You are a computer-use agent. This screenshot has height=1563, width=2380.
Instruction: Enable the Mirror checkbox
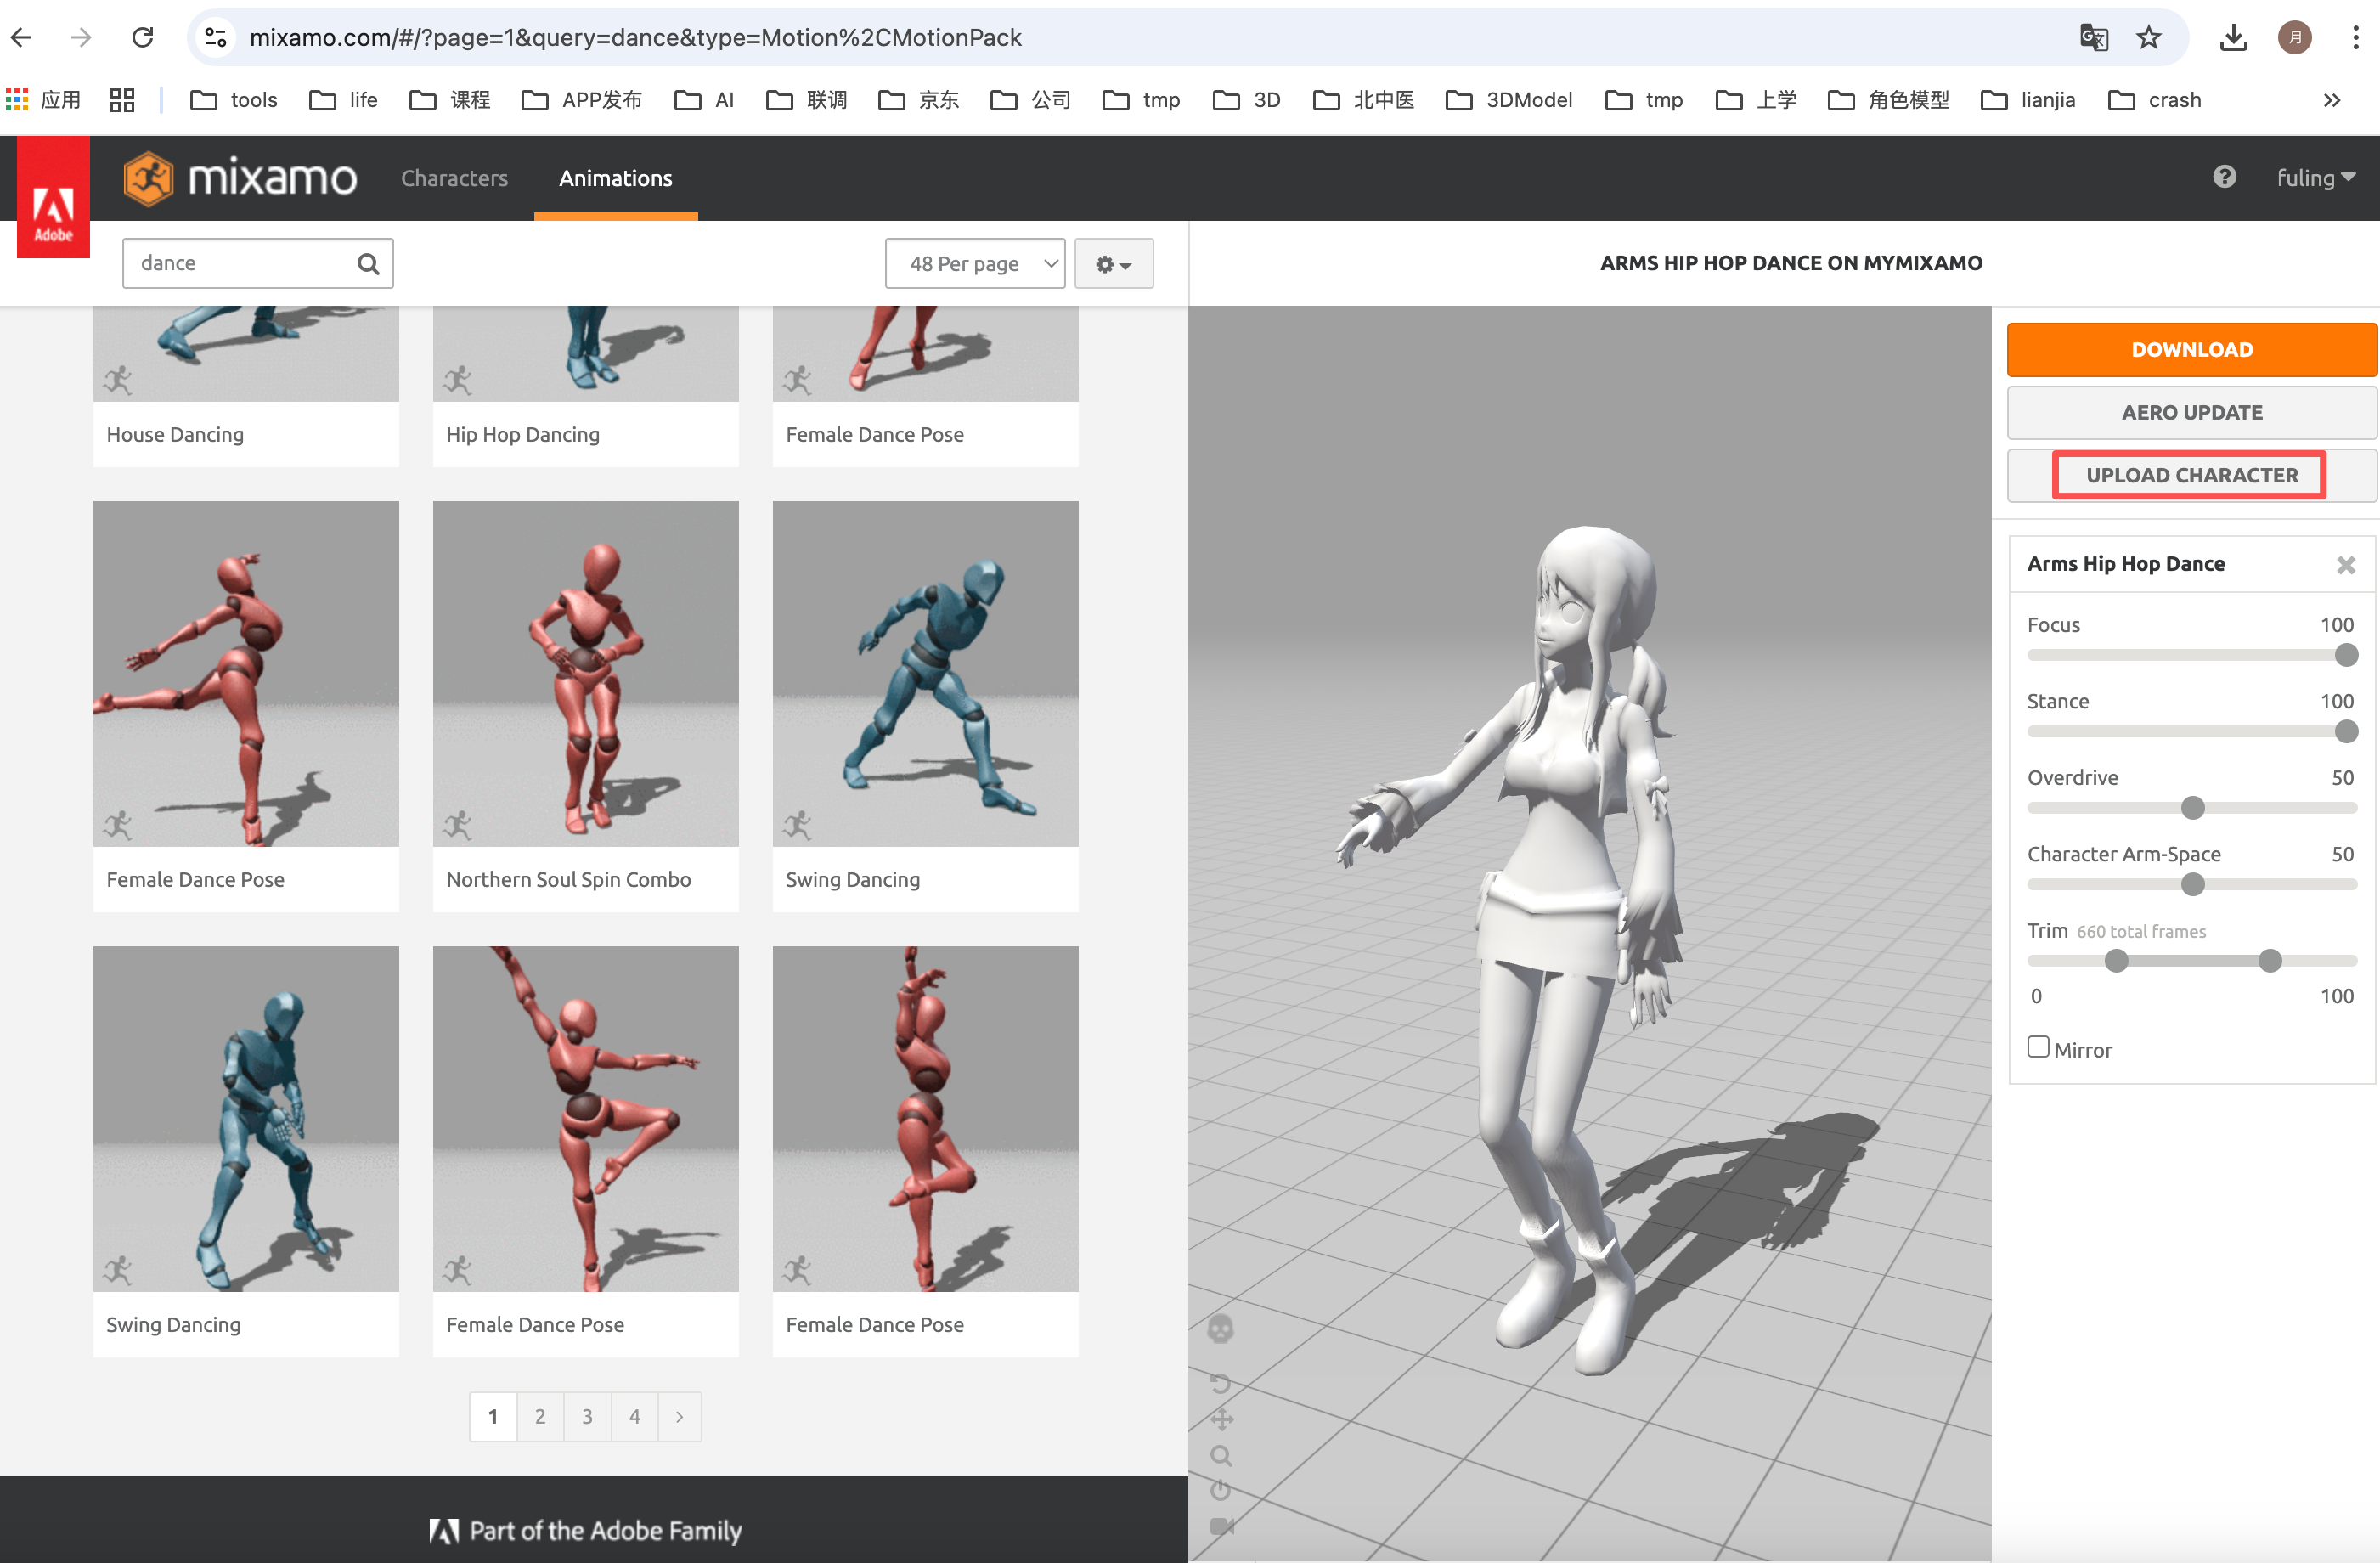coord(2038,1047)
